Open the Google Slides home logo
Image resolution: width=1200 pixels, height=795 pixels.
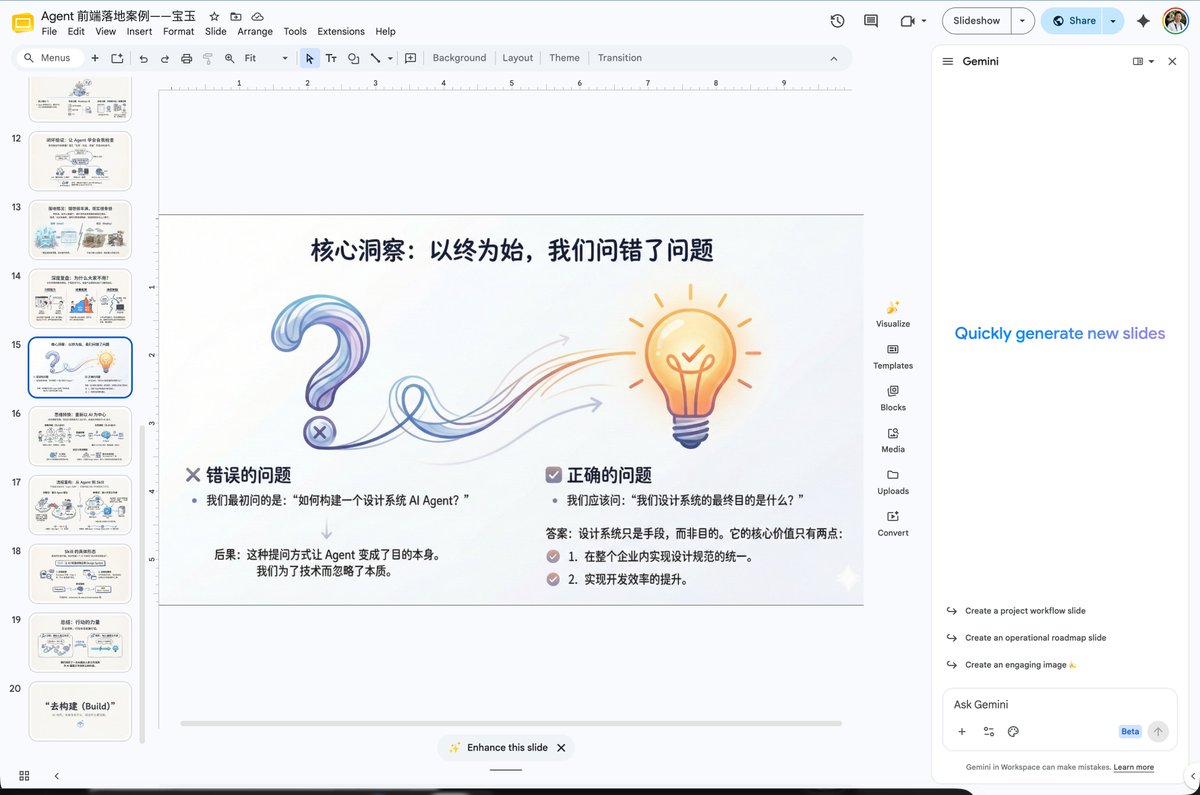[23, 23]
